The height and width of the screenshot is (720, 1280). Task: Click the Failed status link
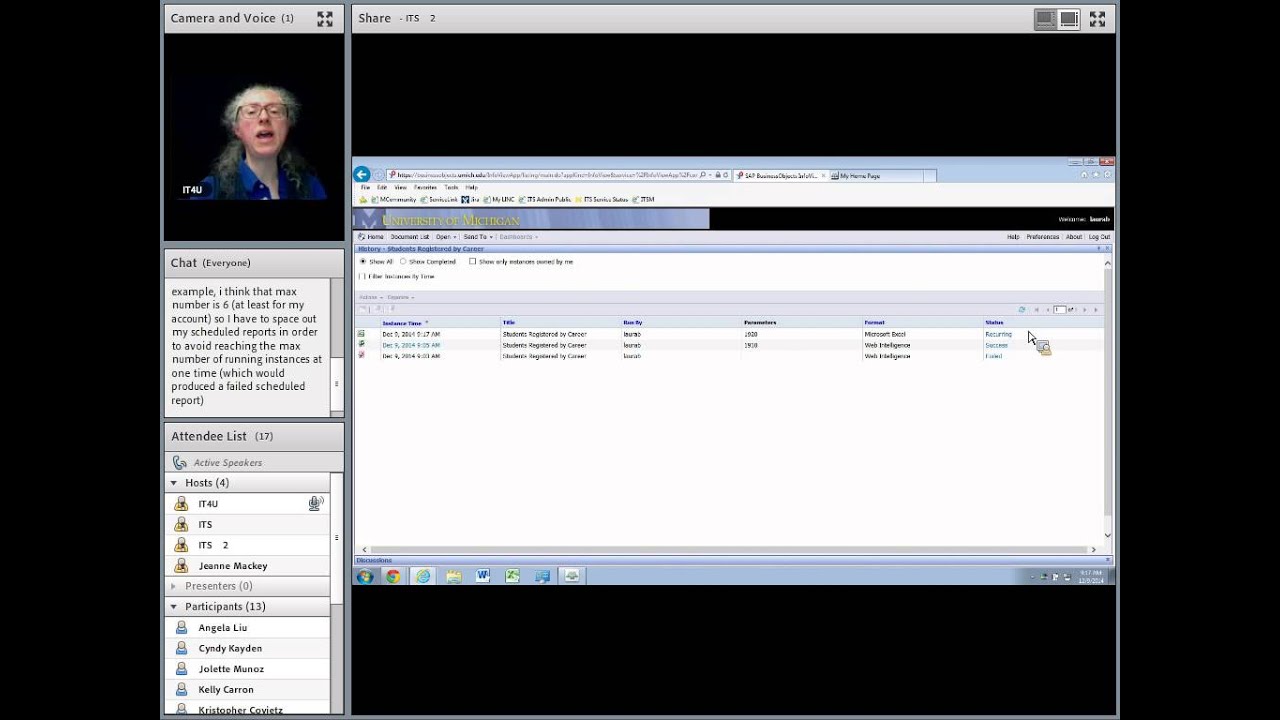point(993,356)
